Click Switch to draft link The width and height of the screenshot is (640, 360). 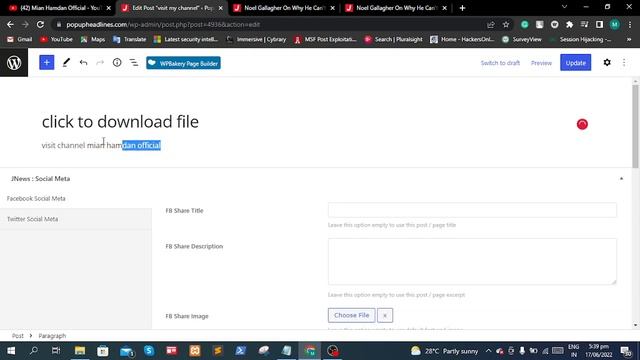tap(500, 63)
